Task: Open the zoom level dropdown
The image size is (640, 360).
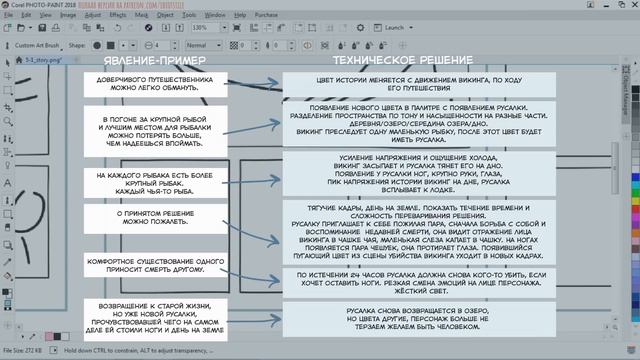Action: pyautogui.click(x=224, y=28)
